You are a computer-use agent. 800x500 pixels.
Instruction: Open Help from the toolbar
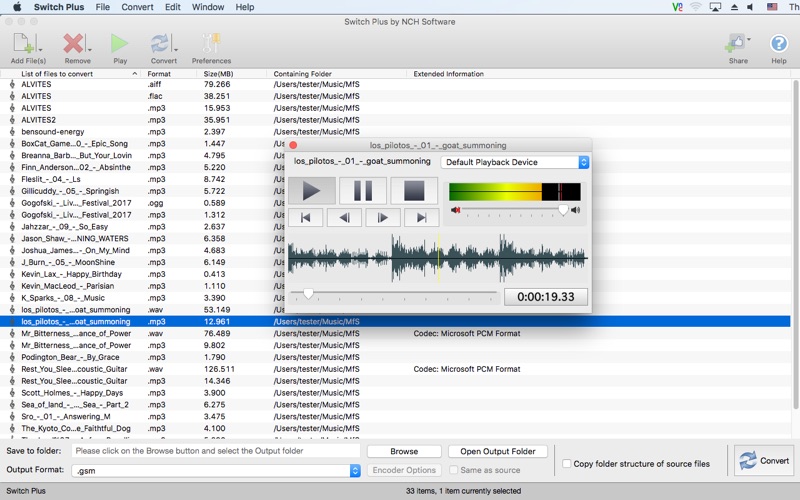click(x=778, y=44)
